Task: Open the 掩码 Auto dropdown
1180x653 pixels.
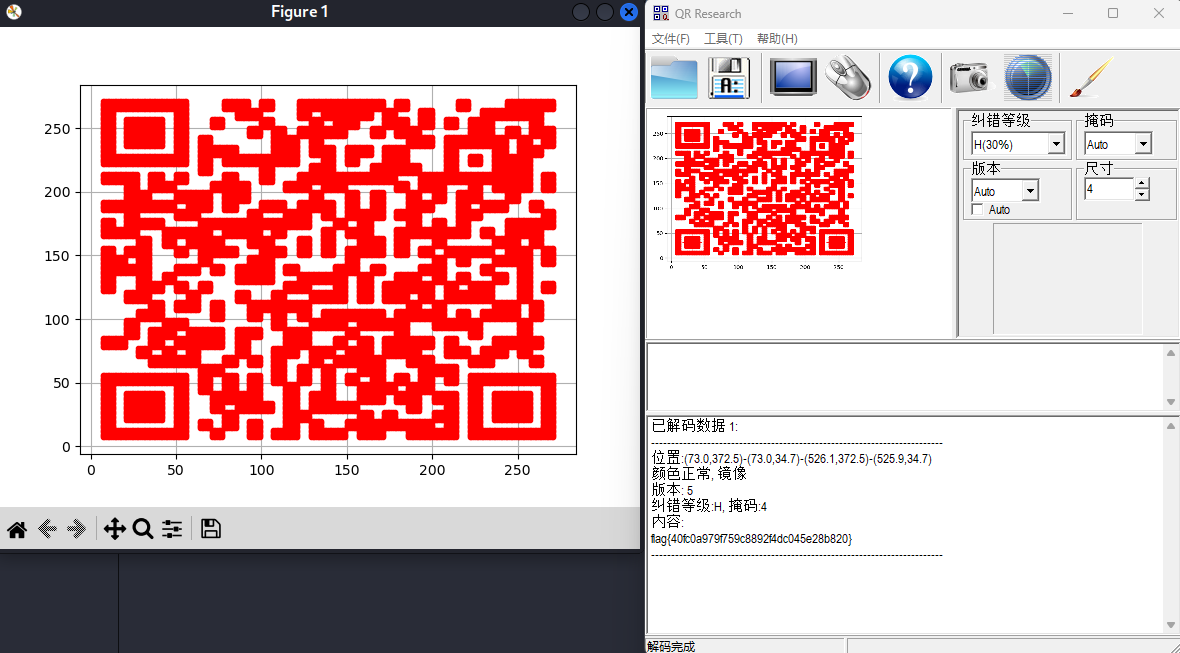Action: tap(1143, 144)
